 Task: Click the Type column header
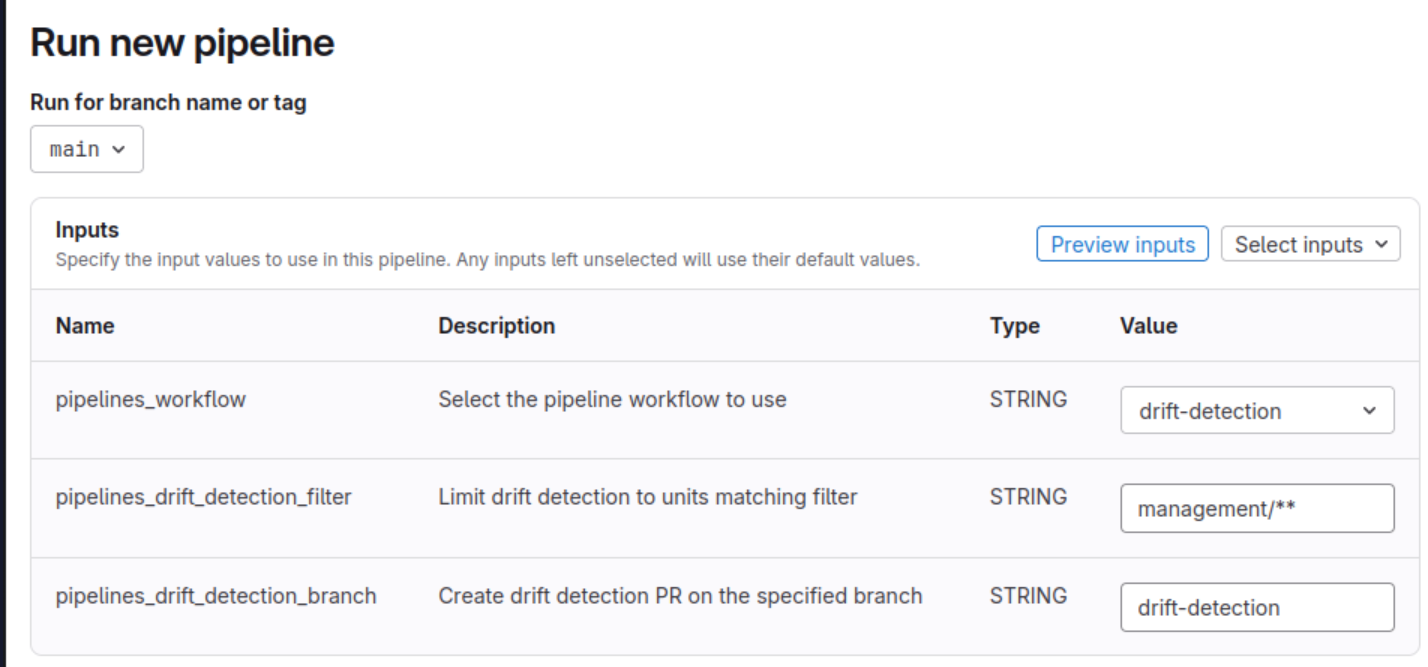1014,326
